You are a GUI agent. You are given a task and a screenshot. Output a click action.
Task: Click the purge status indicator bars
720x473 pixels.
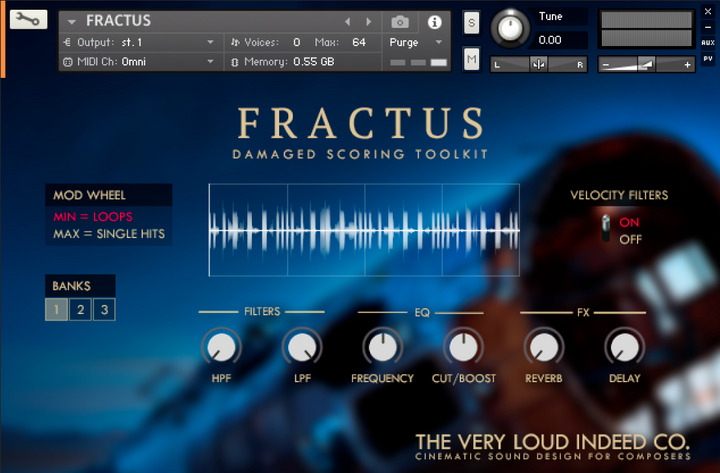418,62
